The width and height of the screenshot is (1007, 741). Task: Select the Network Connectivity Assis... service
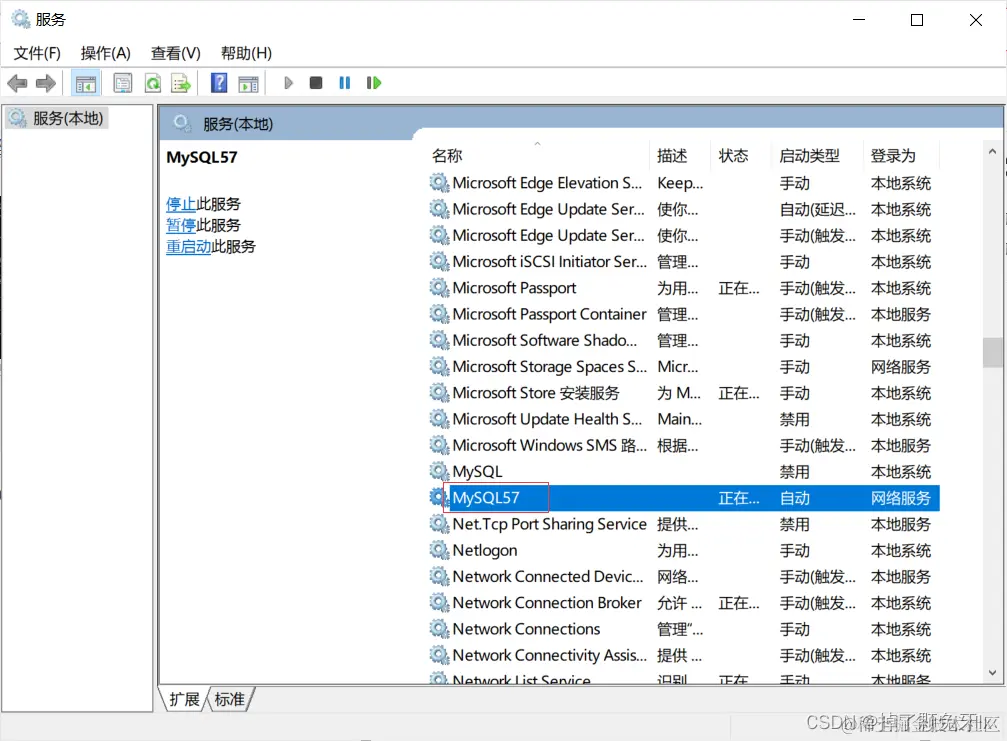(550, 656)
